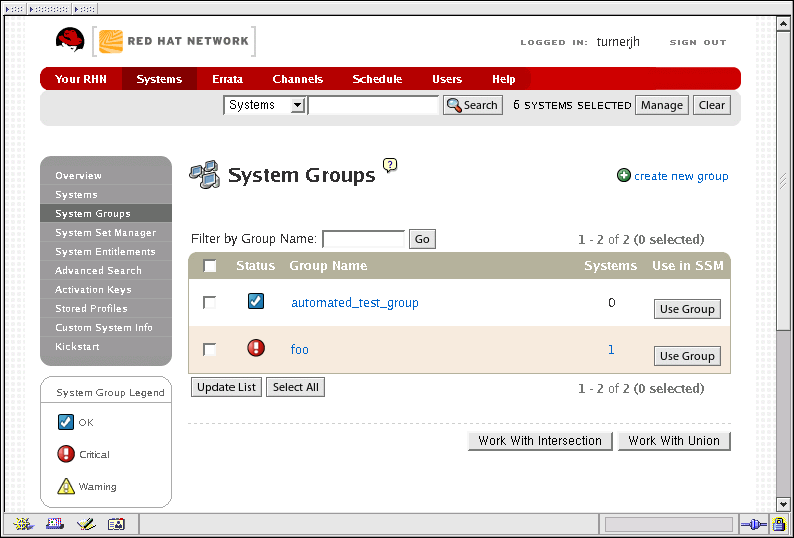
Task: Go to Overview in sidebar
Action: pyautogui.click(x=106, y=175)
